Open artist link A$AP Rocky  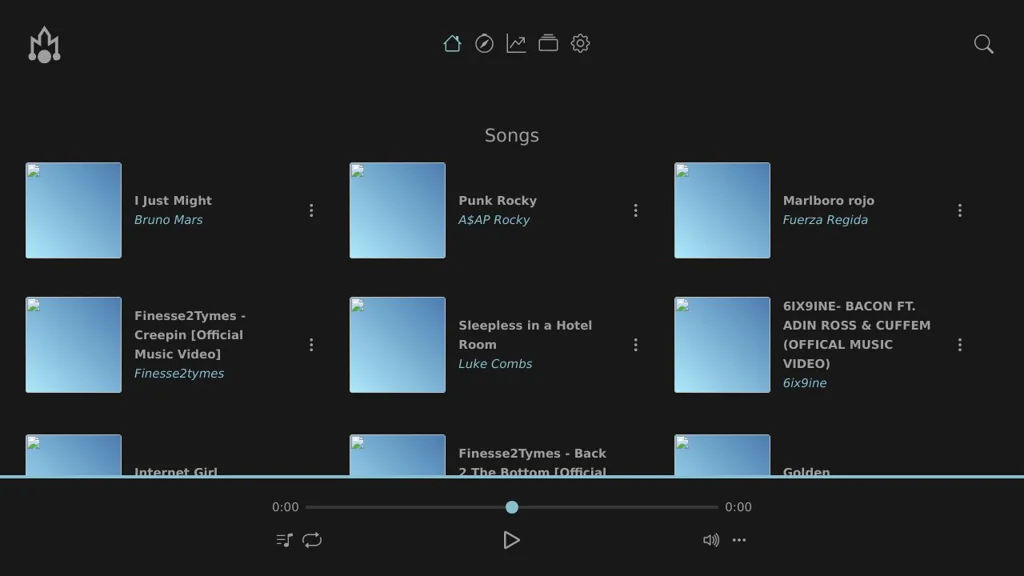coord(494,220)
